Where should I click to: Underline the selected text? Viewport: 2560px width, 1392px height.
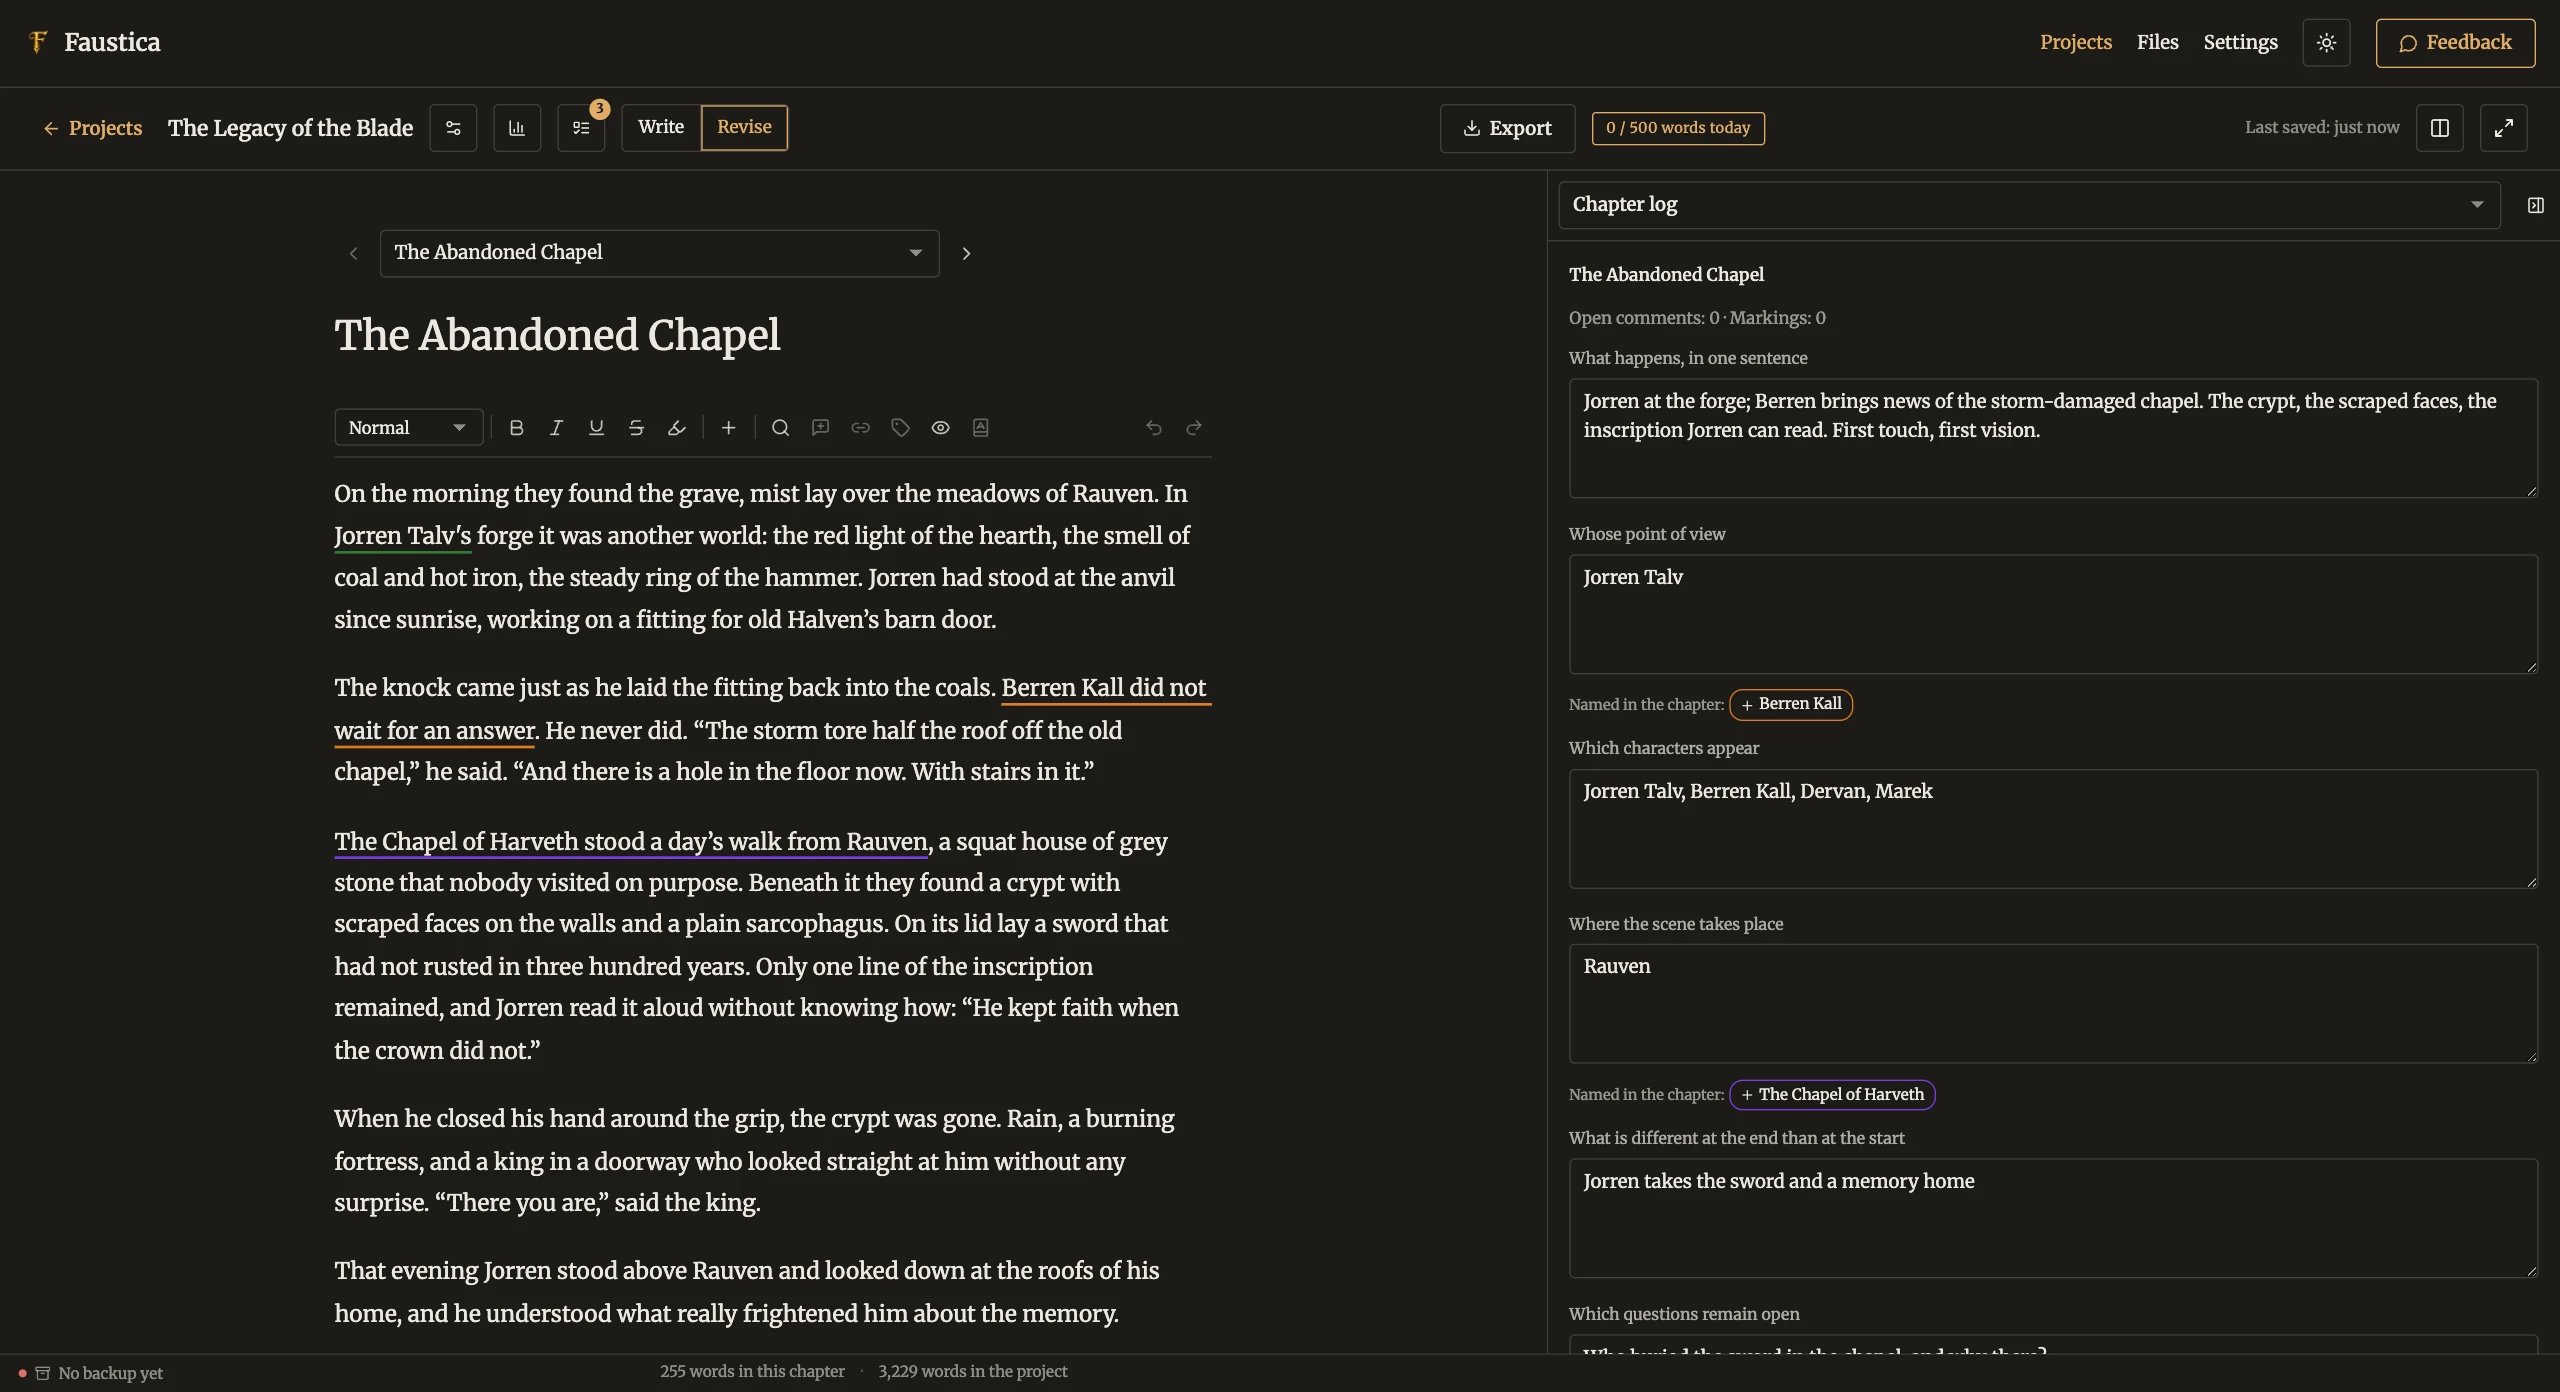[596, 428]
